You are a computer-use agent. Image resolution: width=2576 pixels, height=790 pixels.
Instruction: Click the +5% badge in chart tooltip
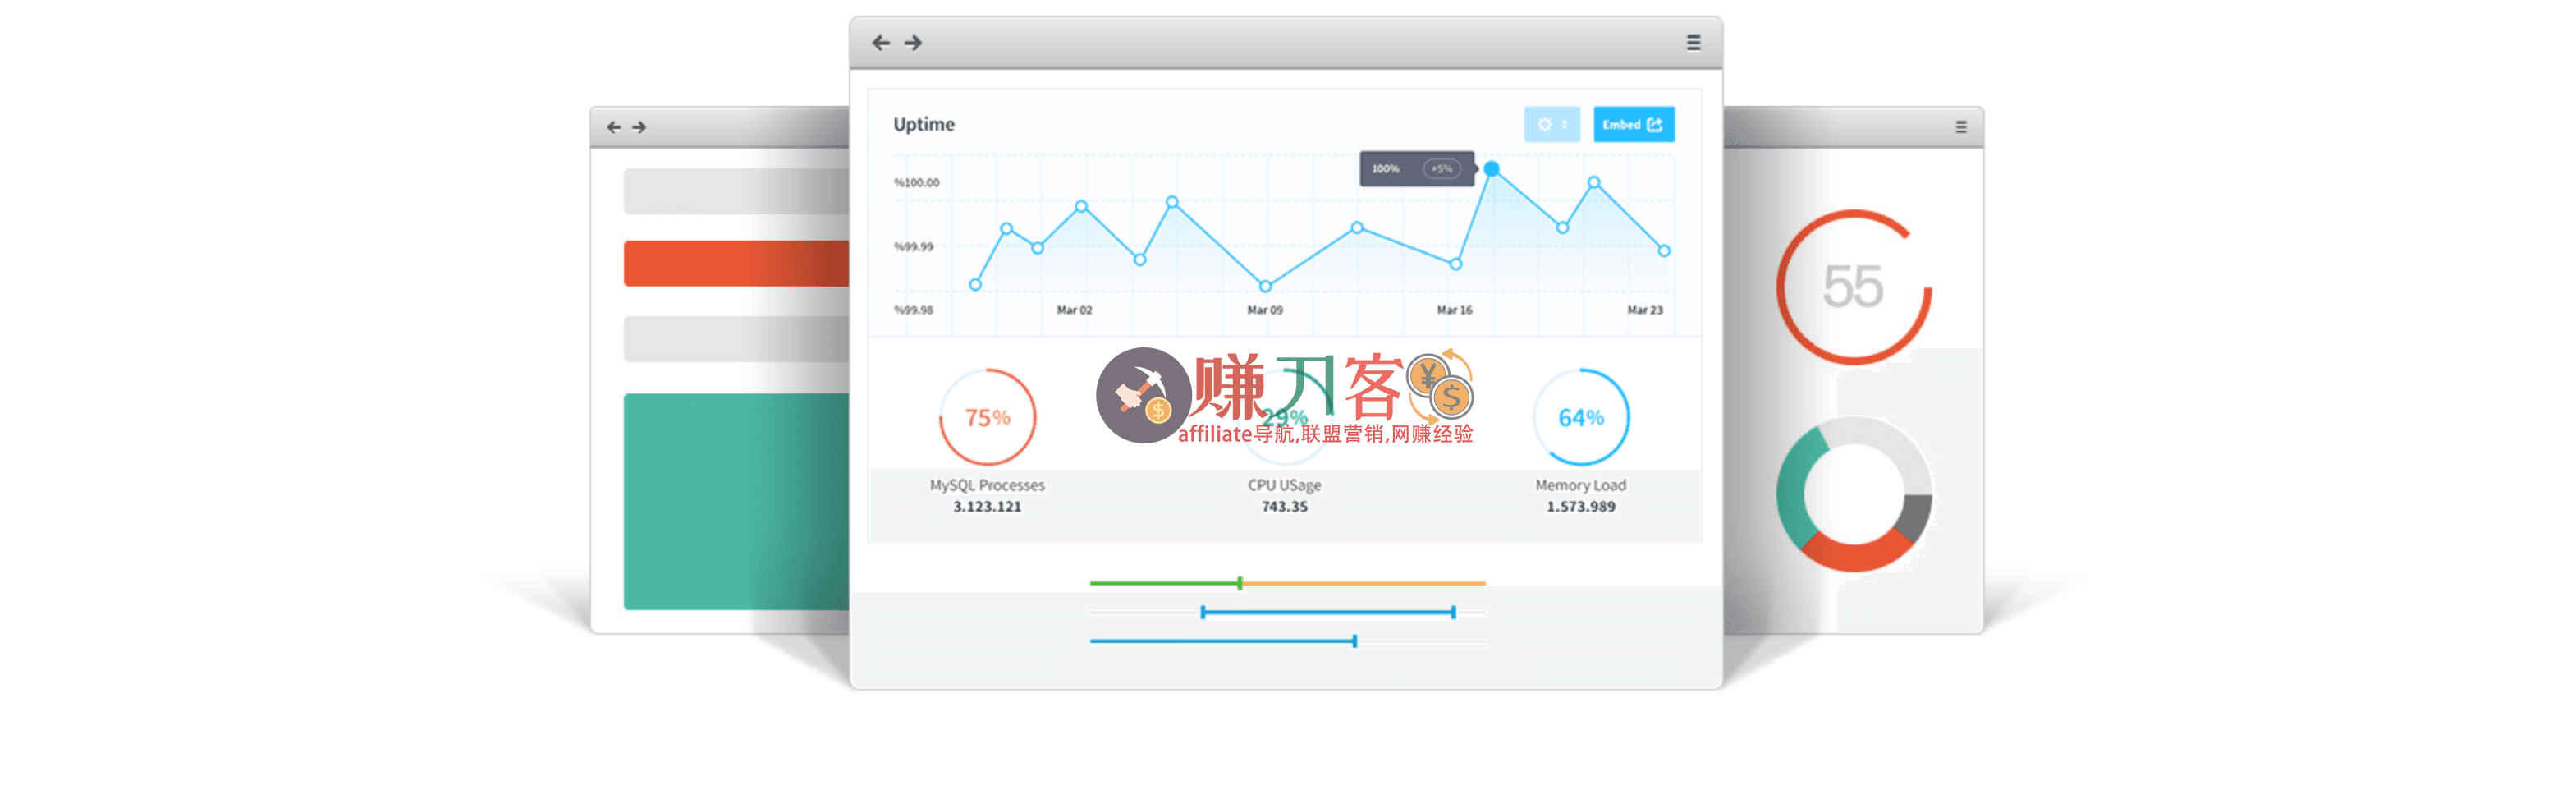pos(1441,169)
